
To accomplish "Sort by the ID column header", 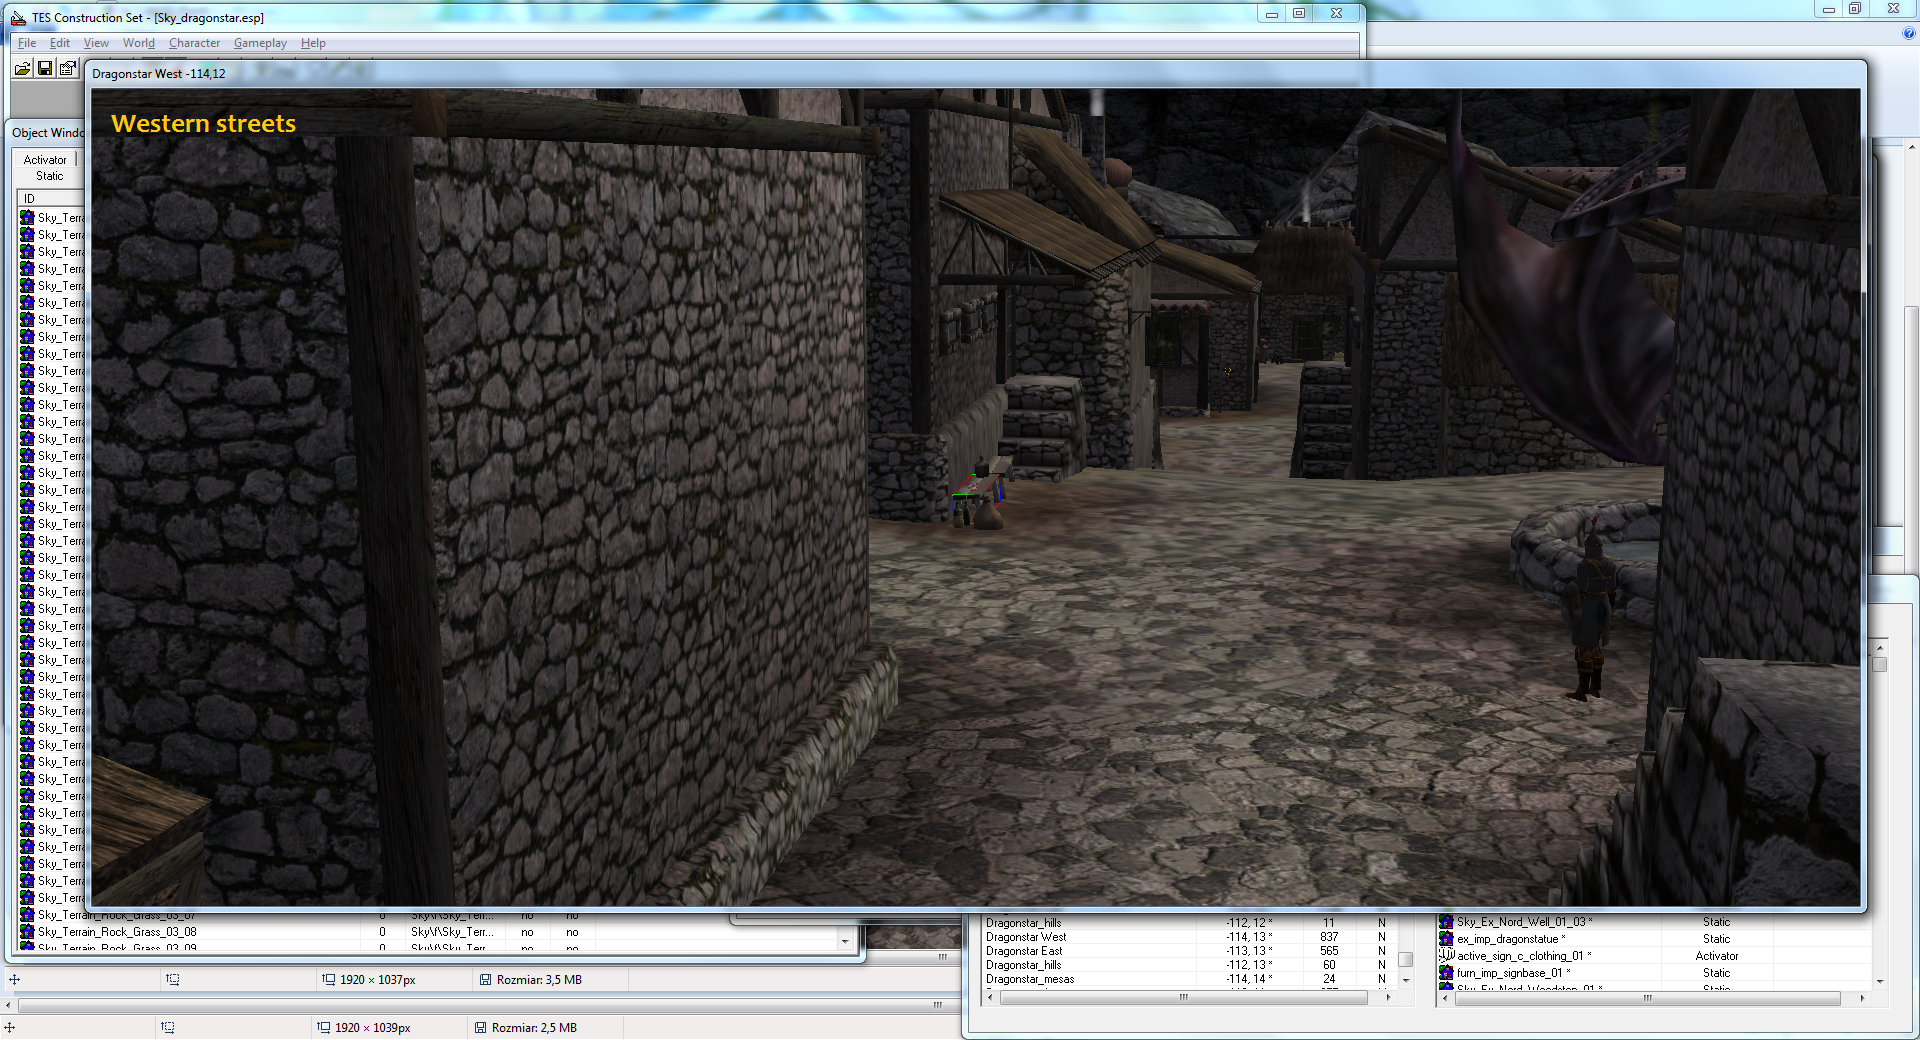I will tap(50, 198).
